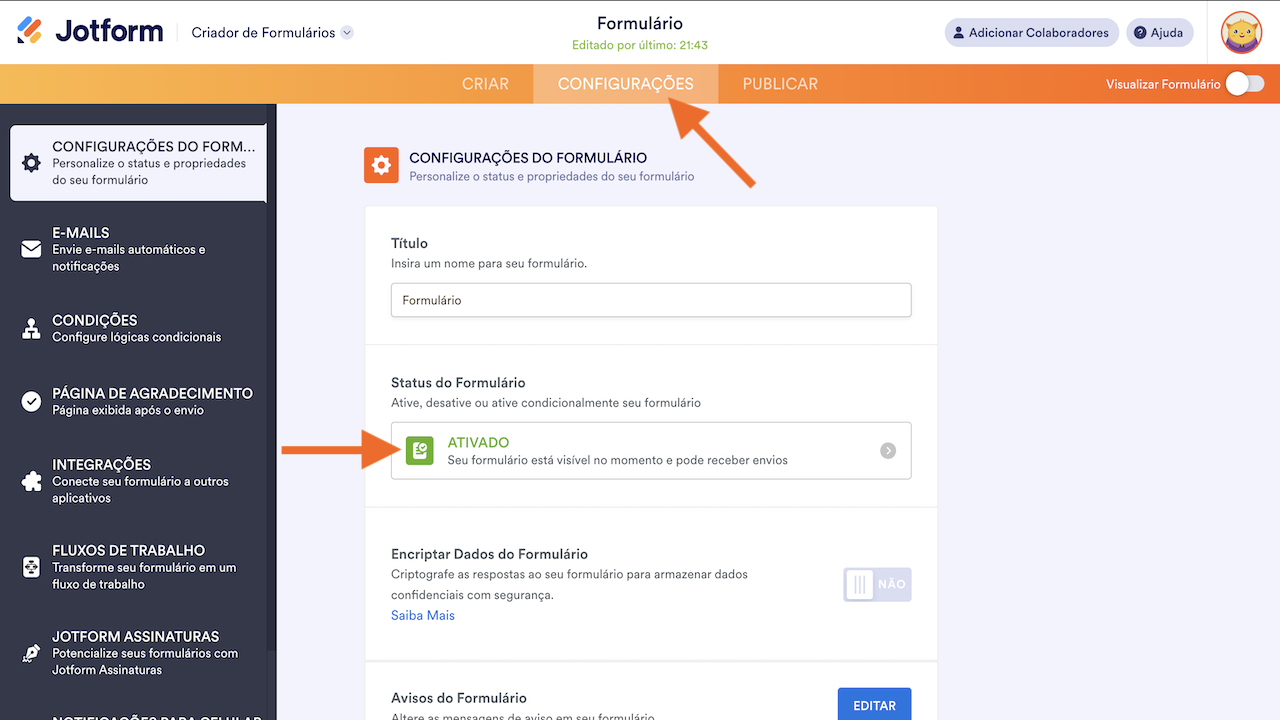Click the Adicionar Colaboradores button
This screenshot has height=720, width=1280.
(1030, 33)
